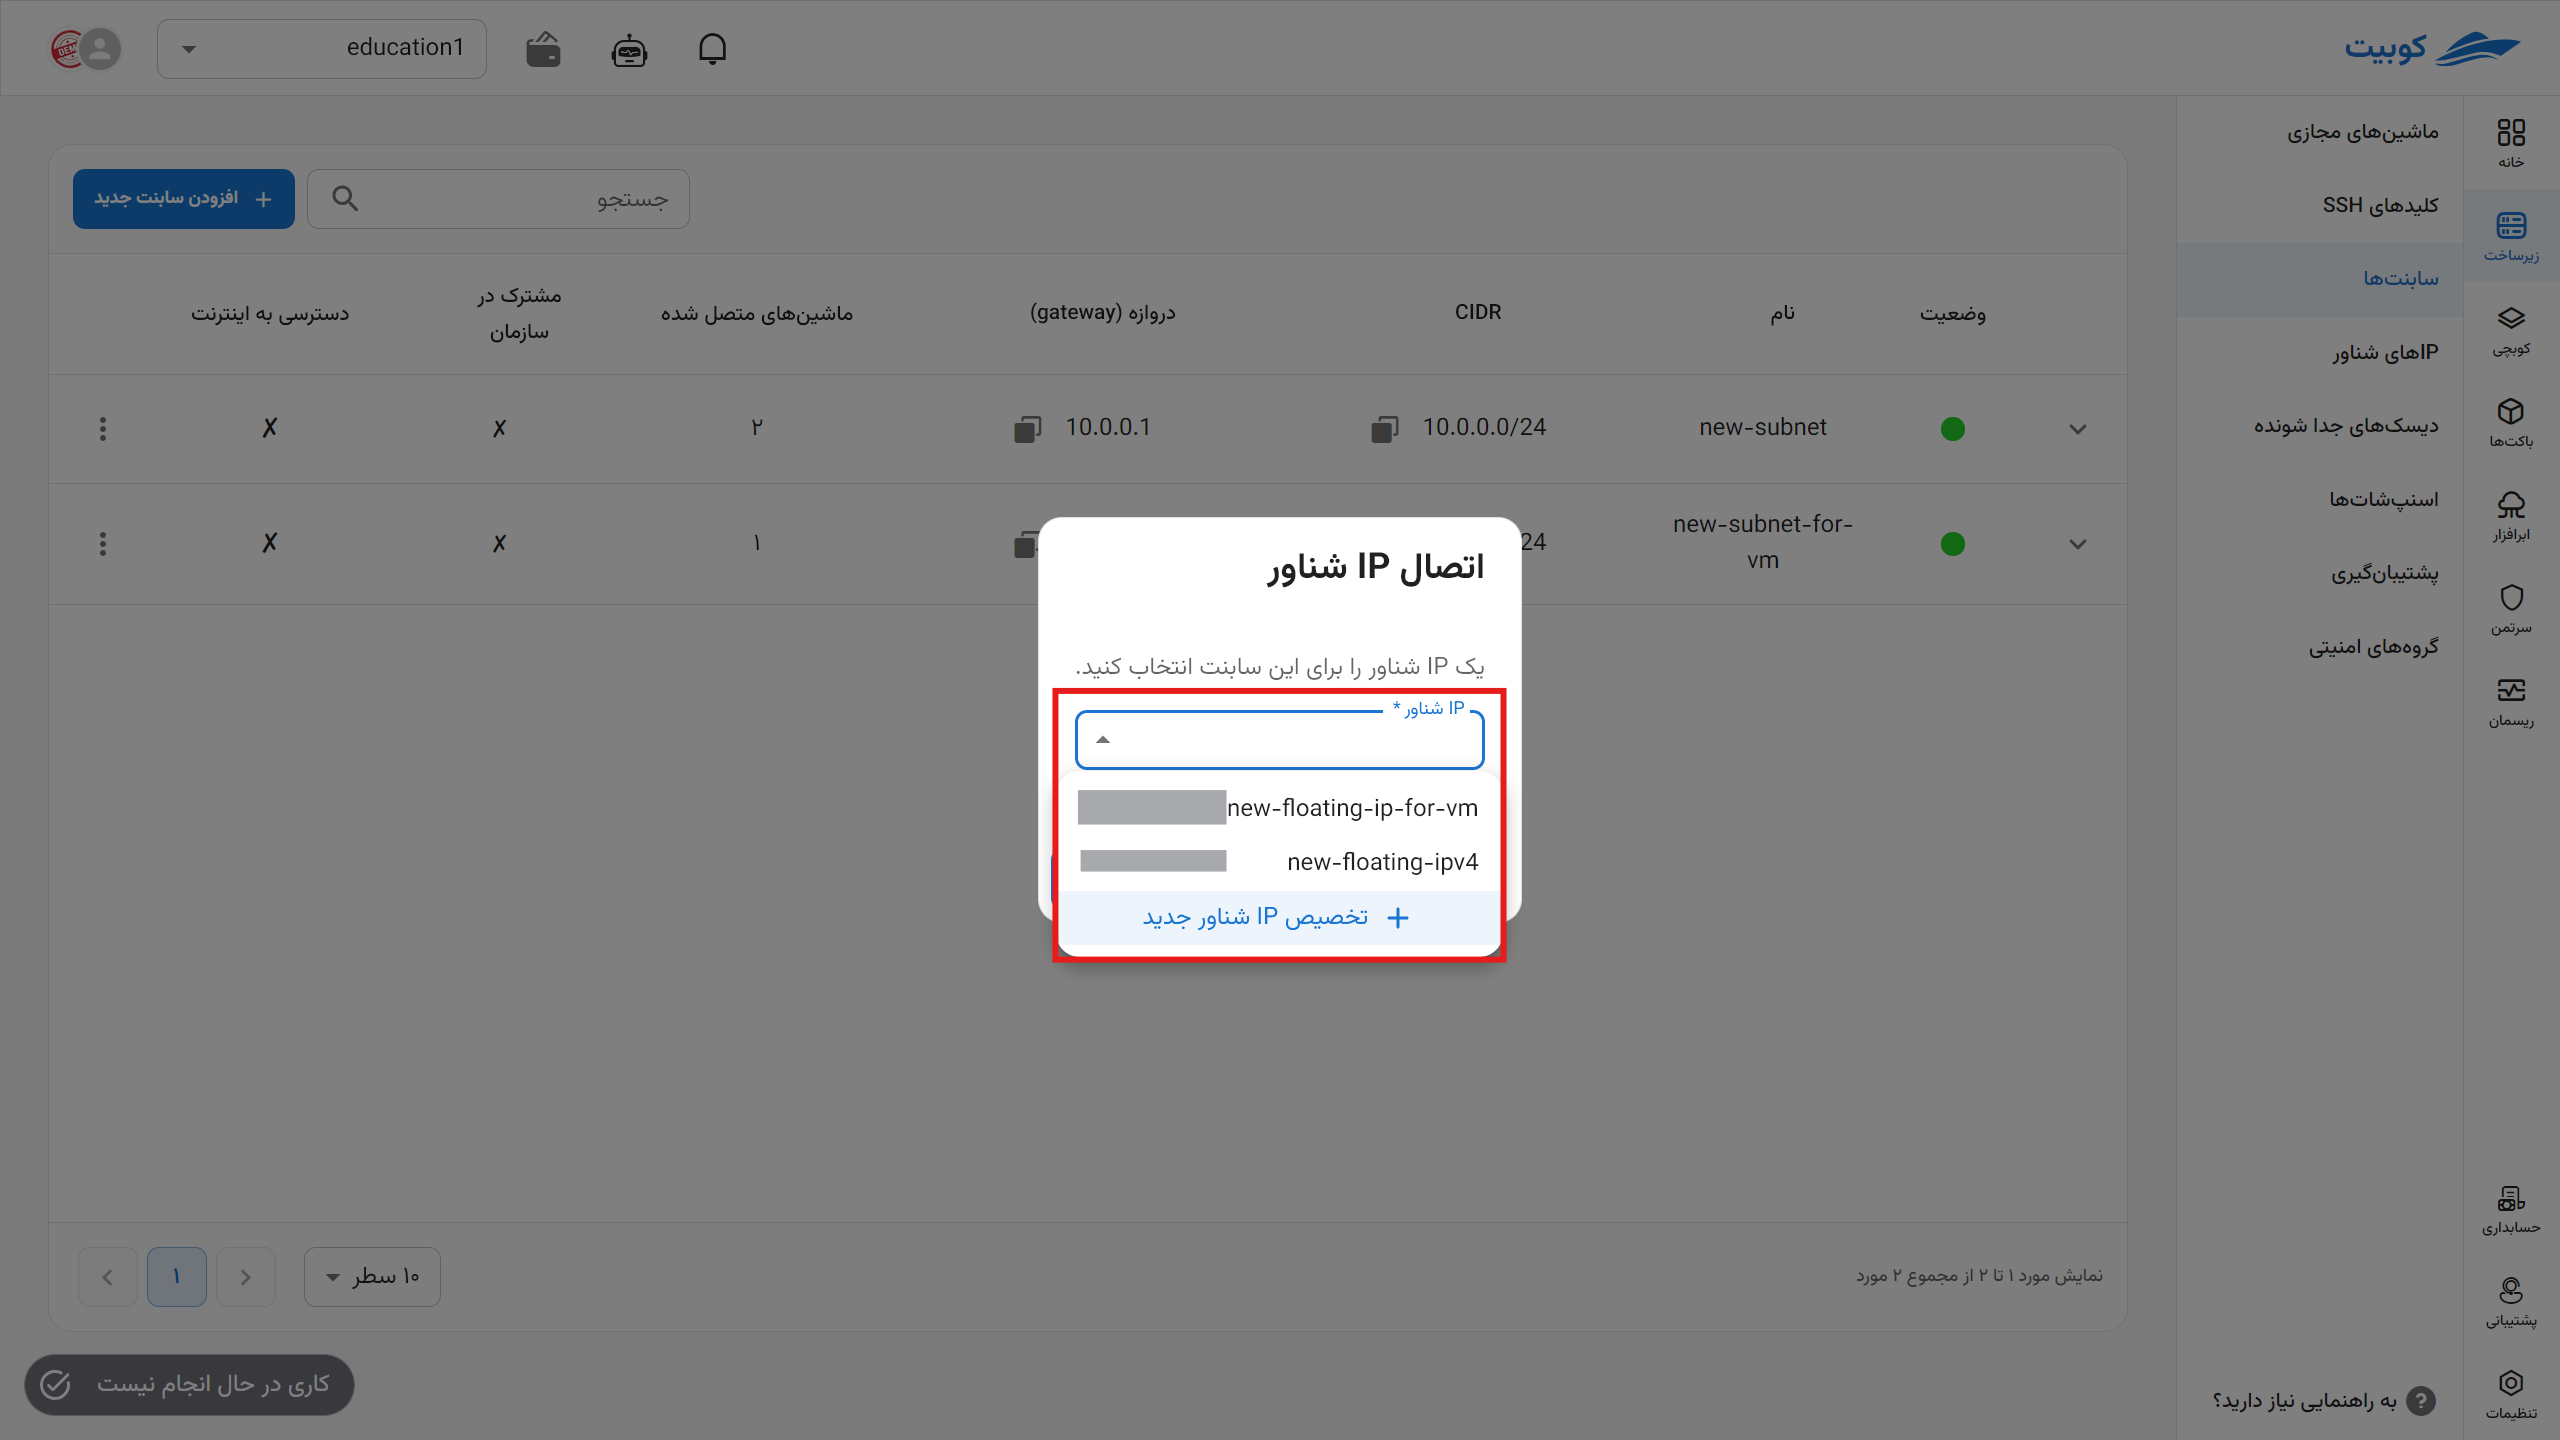Open three-dot menu for new-subnet-for-vm row

[103, 544]
